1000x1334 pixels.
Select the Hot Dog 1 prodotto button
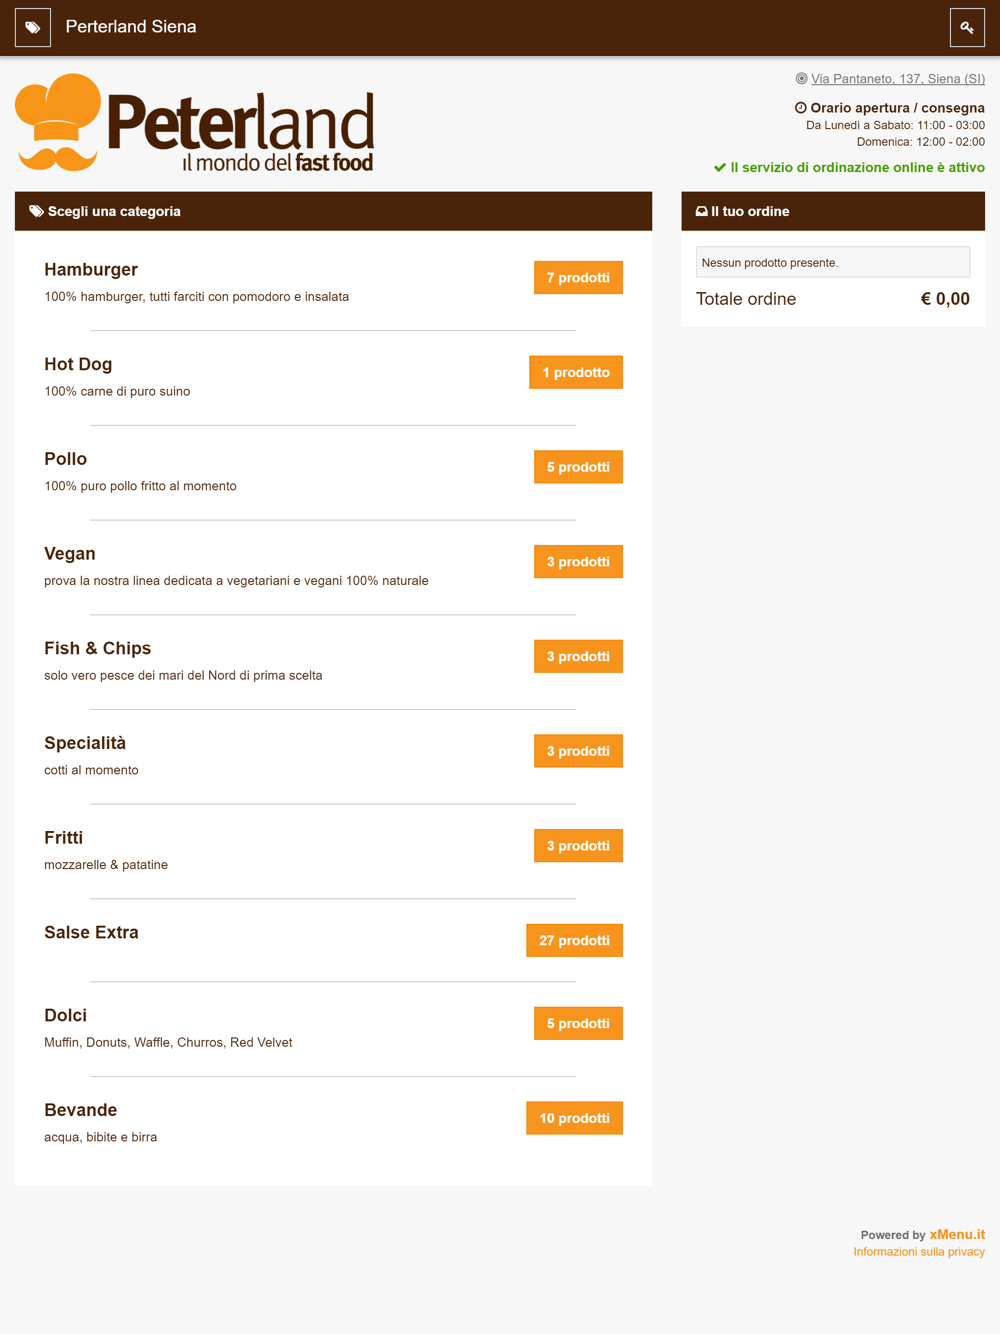pyautogui.click(x=576, y=372)
